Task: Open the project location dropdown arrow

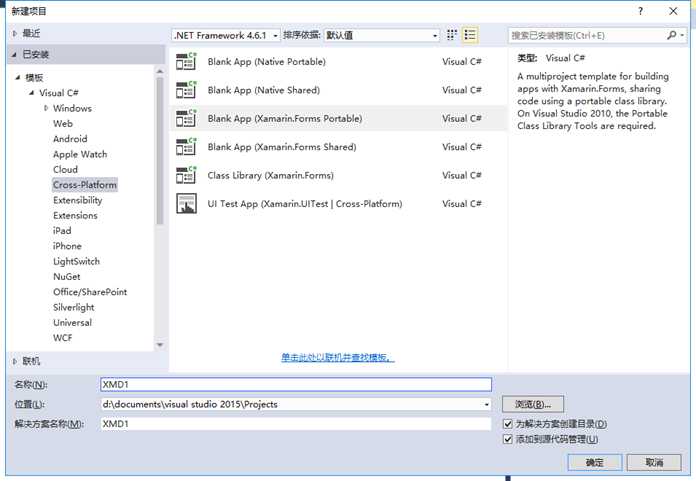Action: [x=486, y=404]
